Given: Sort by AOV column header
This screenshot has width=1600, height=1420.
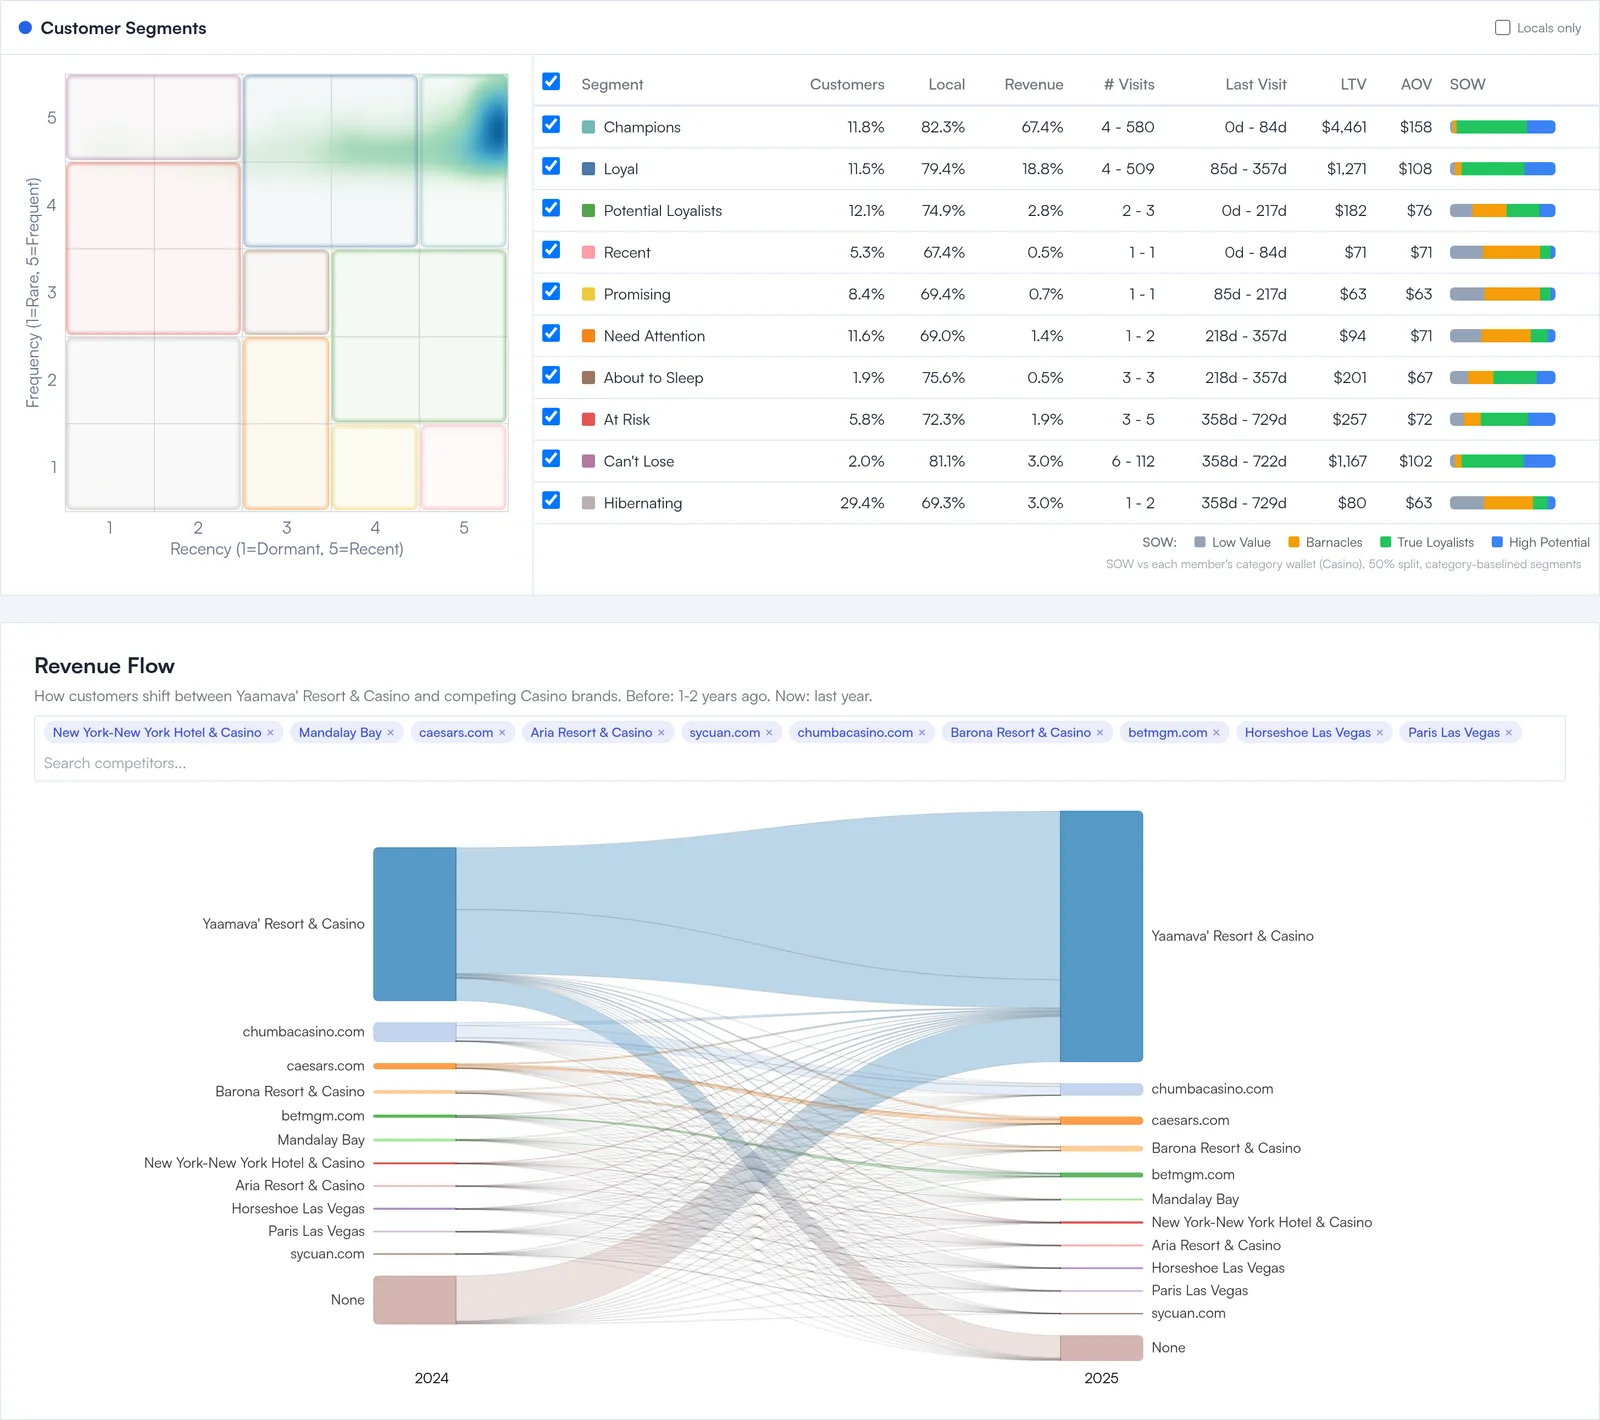Looking at the screenshot, I should coord(1416,85).
